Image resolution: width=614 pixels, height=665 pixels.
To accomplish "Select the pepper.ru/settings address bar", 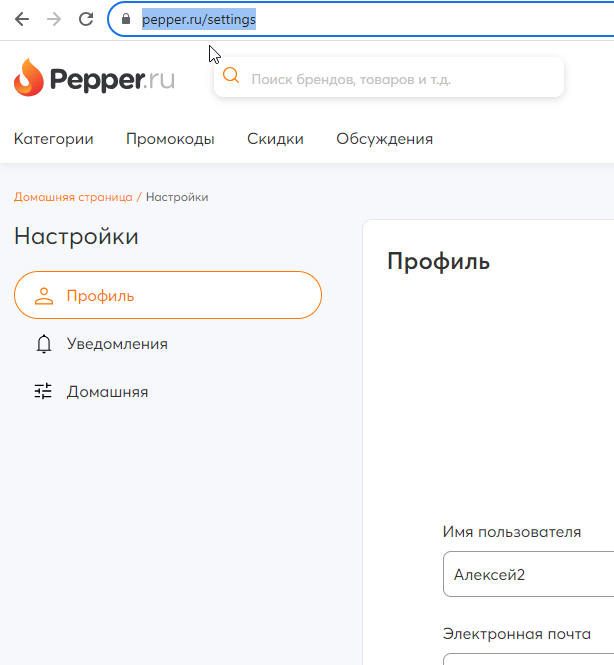I will (x=360, y=20).
